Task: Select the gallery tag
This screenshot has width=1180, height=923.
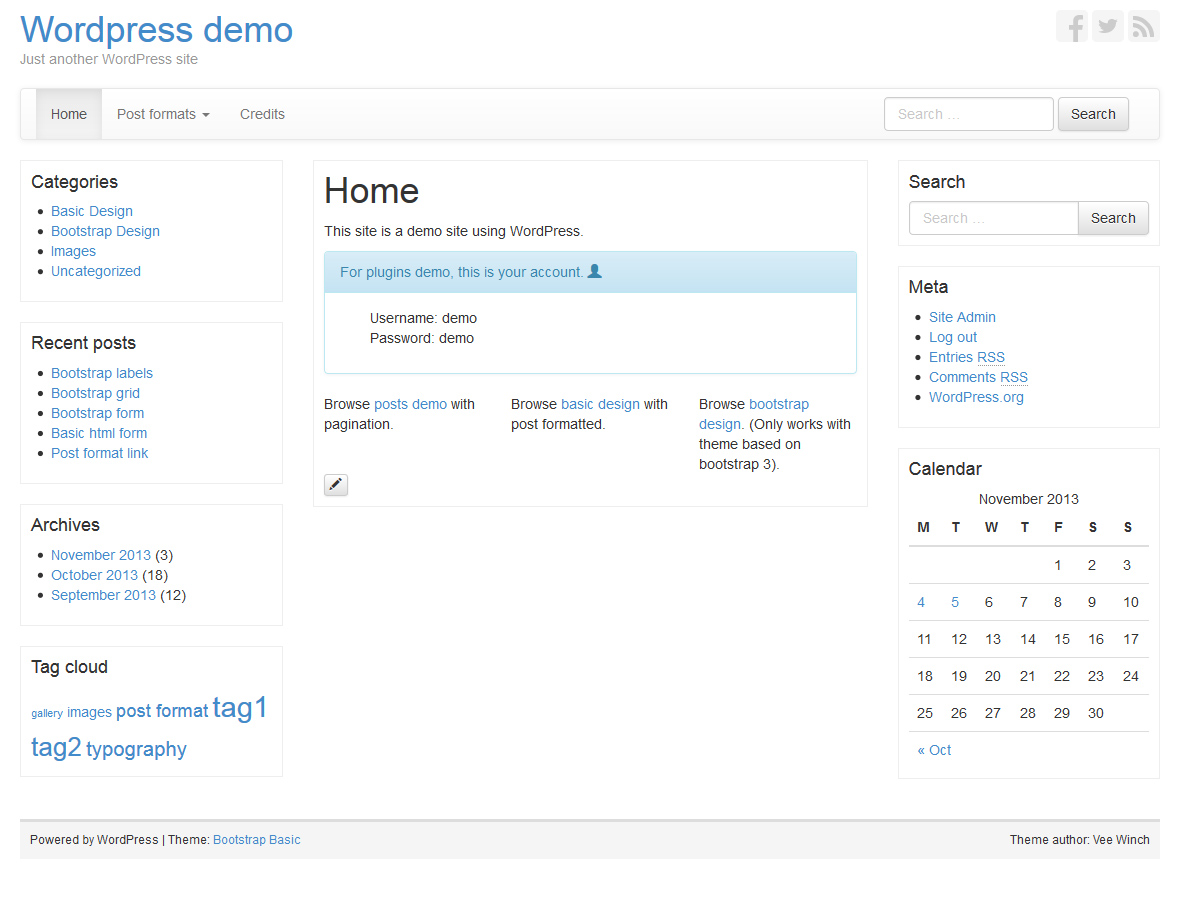Action: [x=47, y=713]
